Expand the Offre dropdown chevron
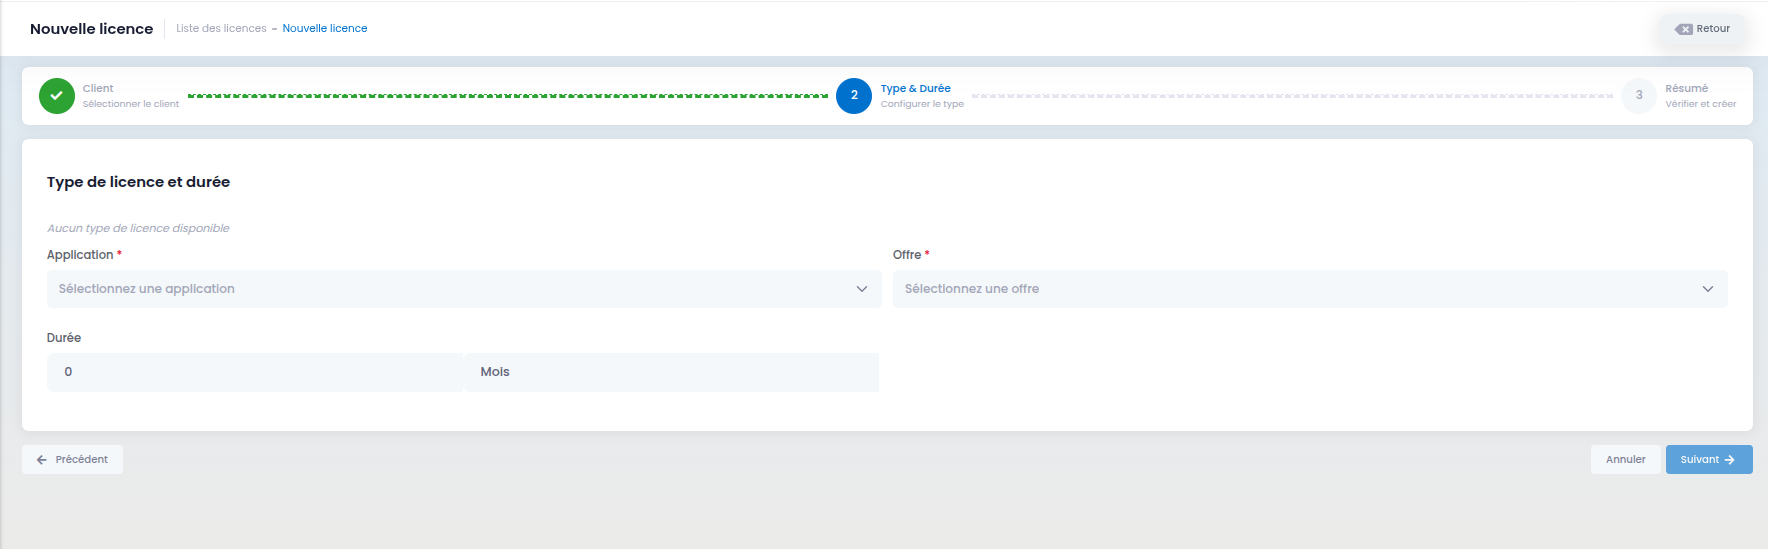The width and height of the screenshot is (1768, 549). (x=1708, y=289)
